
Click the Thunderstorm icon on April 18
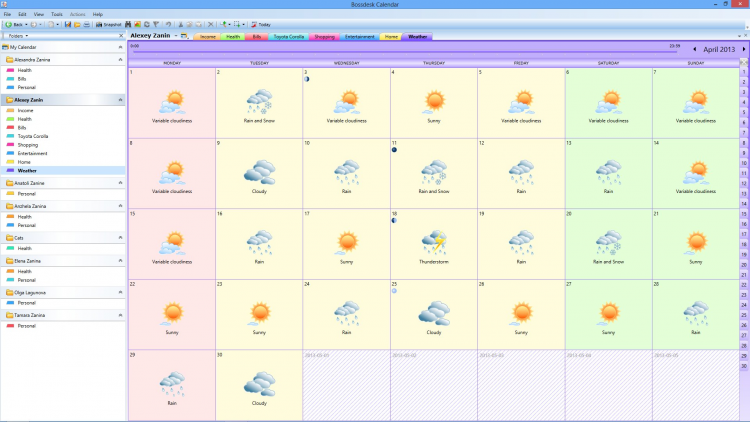(x=434, y=243)
